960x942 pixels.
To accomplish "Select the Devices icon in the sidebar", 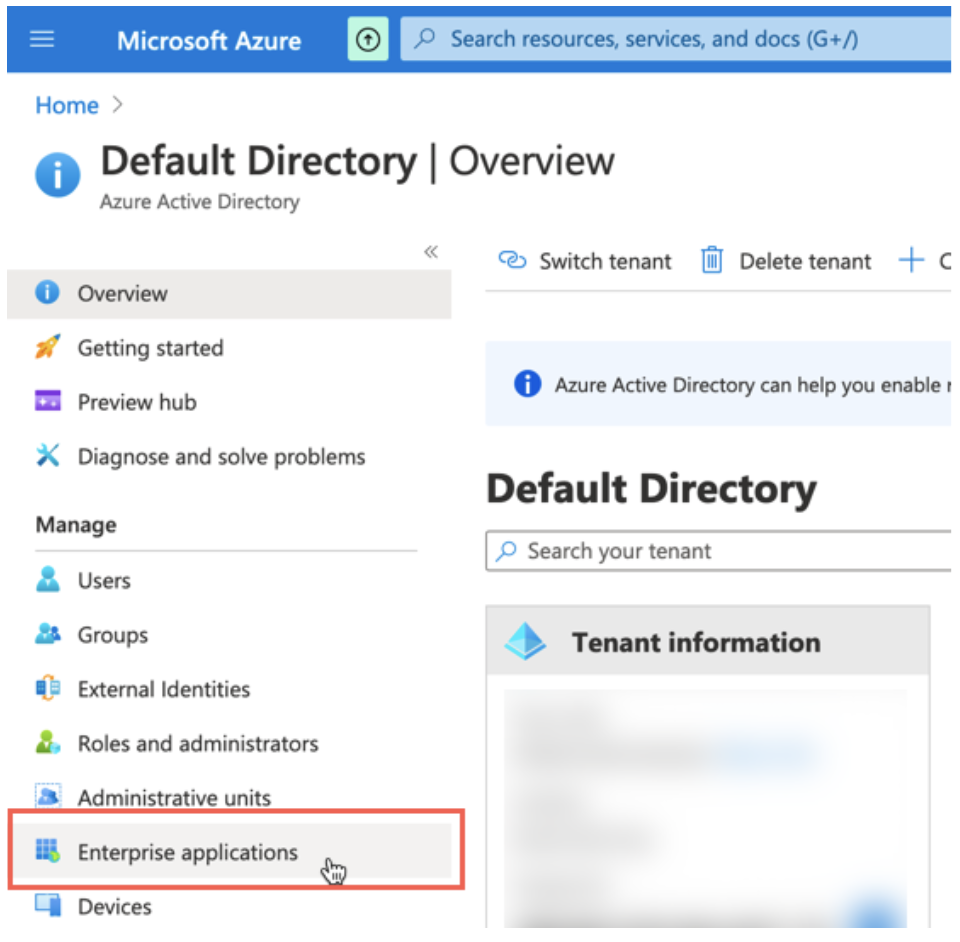I will tap(49, 906).
